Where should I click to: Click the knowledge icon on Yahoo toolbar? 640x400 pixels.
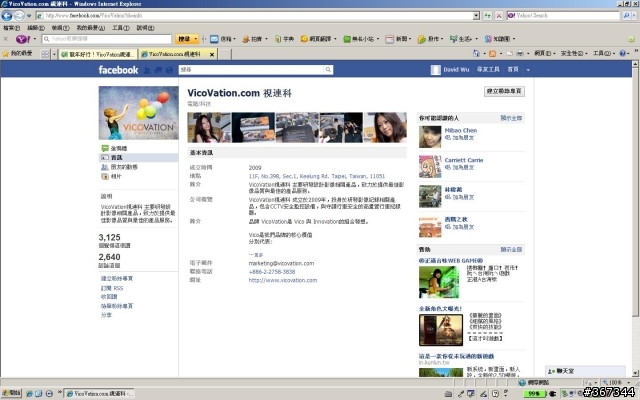click(x=488, y=39)
